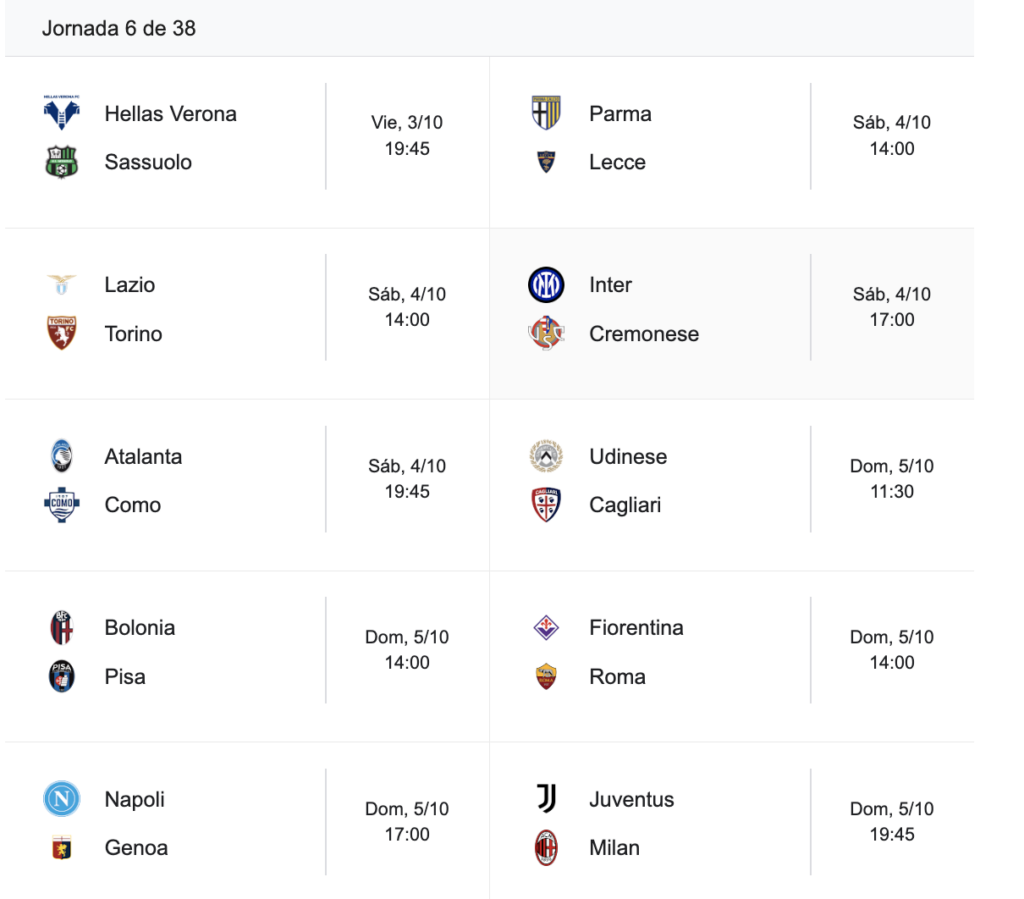Click the Fiorentina purple crest
The height and width of the screenshot is (899, 1024).
[x=546, y=628]
